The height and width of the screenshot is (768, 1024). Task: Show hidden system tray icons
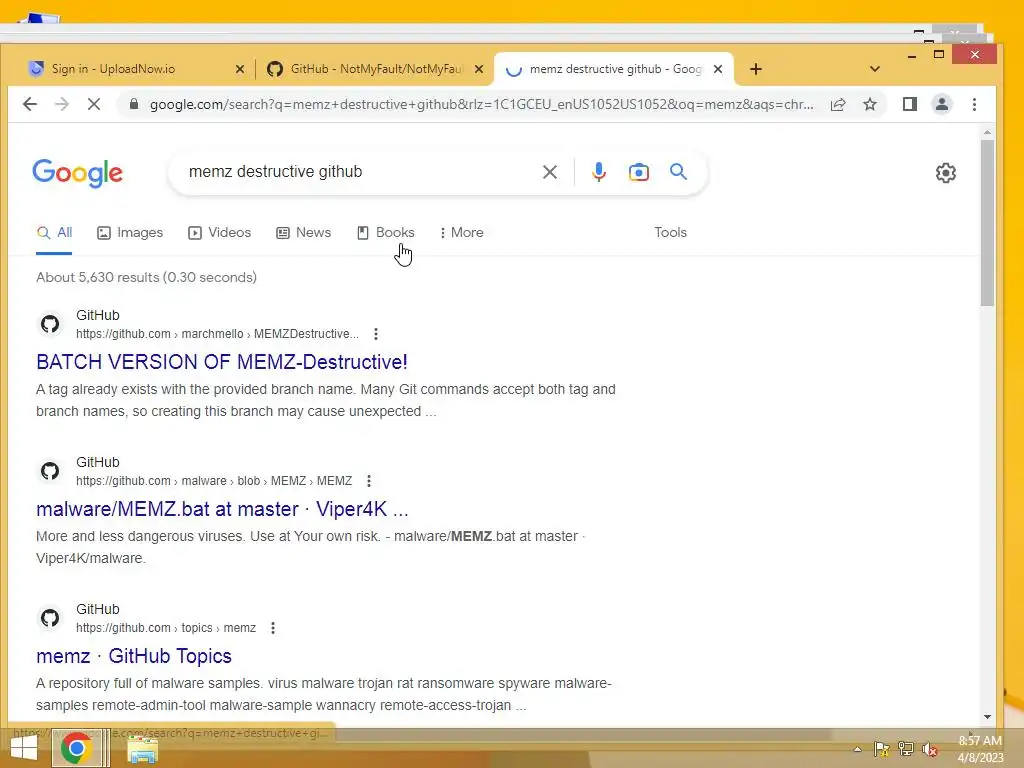(857, 749)
